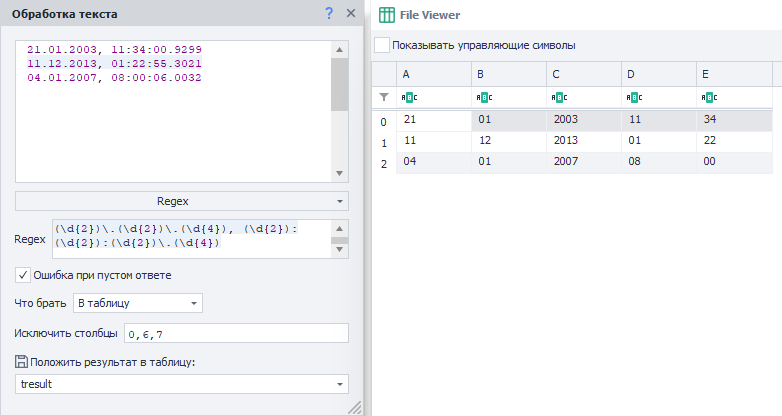Screen dimensions: 782x416
Task: Open the Regex action type dropdown
Action: pyautogui.click(x=182, y=200)
